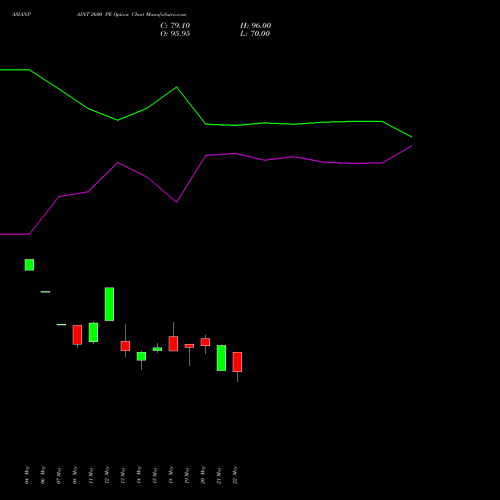Viewport: 500px width, 500px height.
Task: Click the tall green candle for 12 May
Action: [x=109, y=304]
